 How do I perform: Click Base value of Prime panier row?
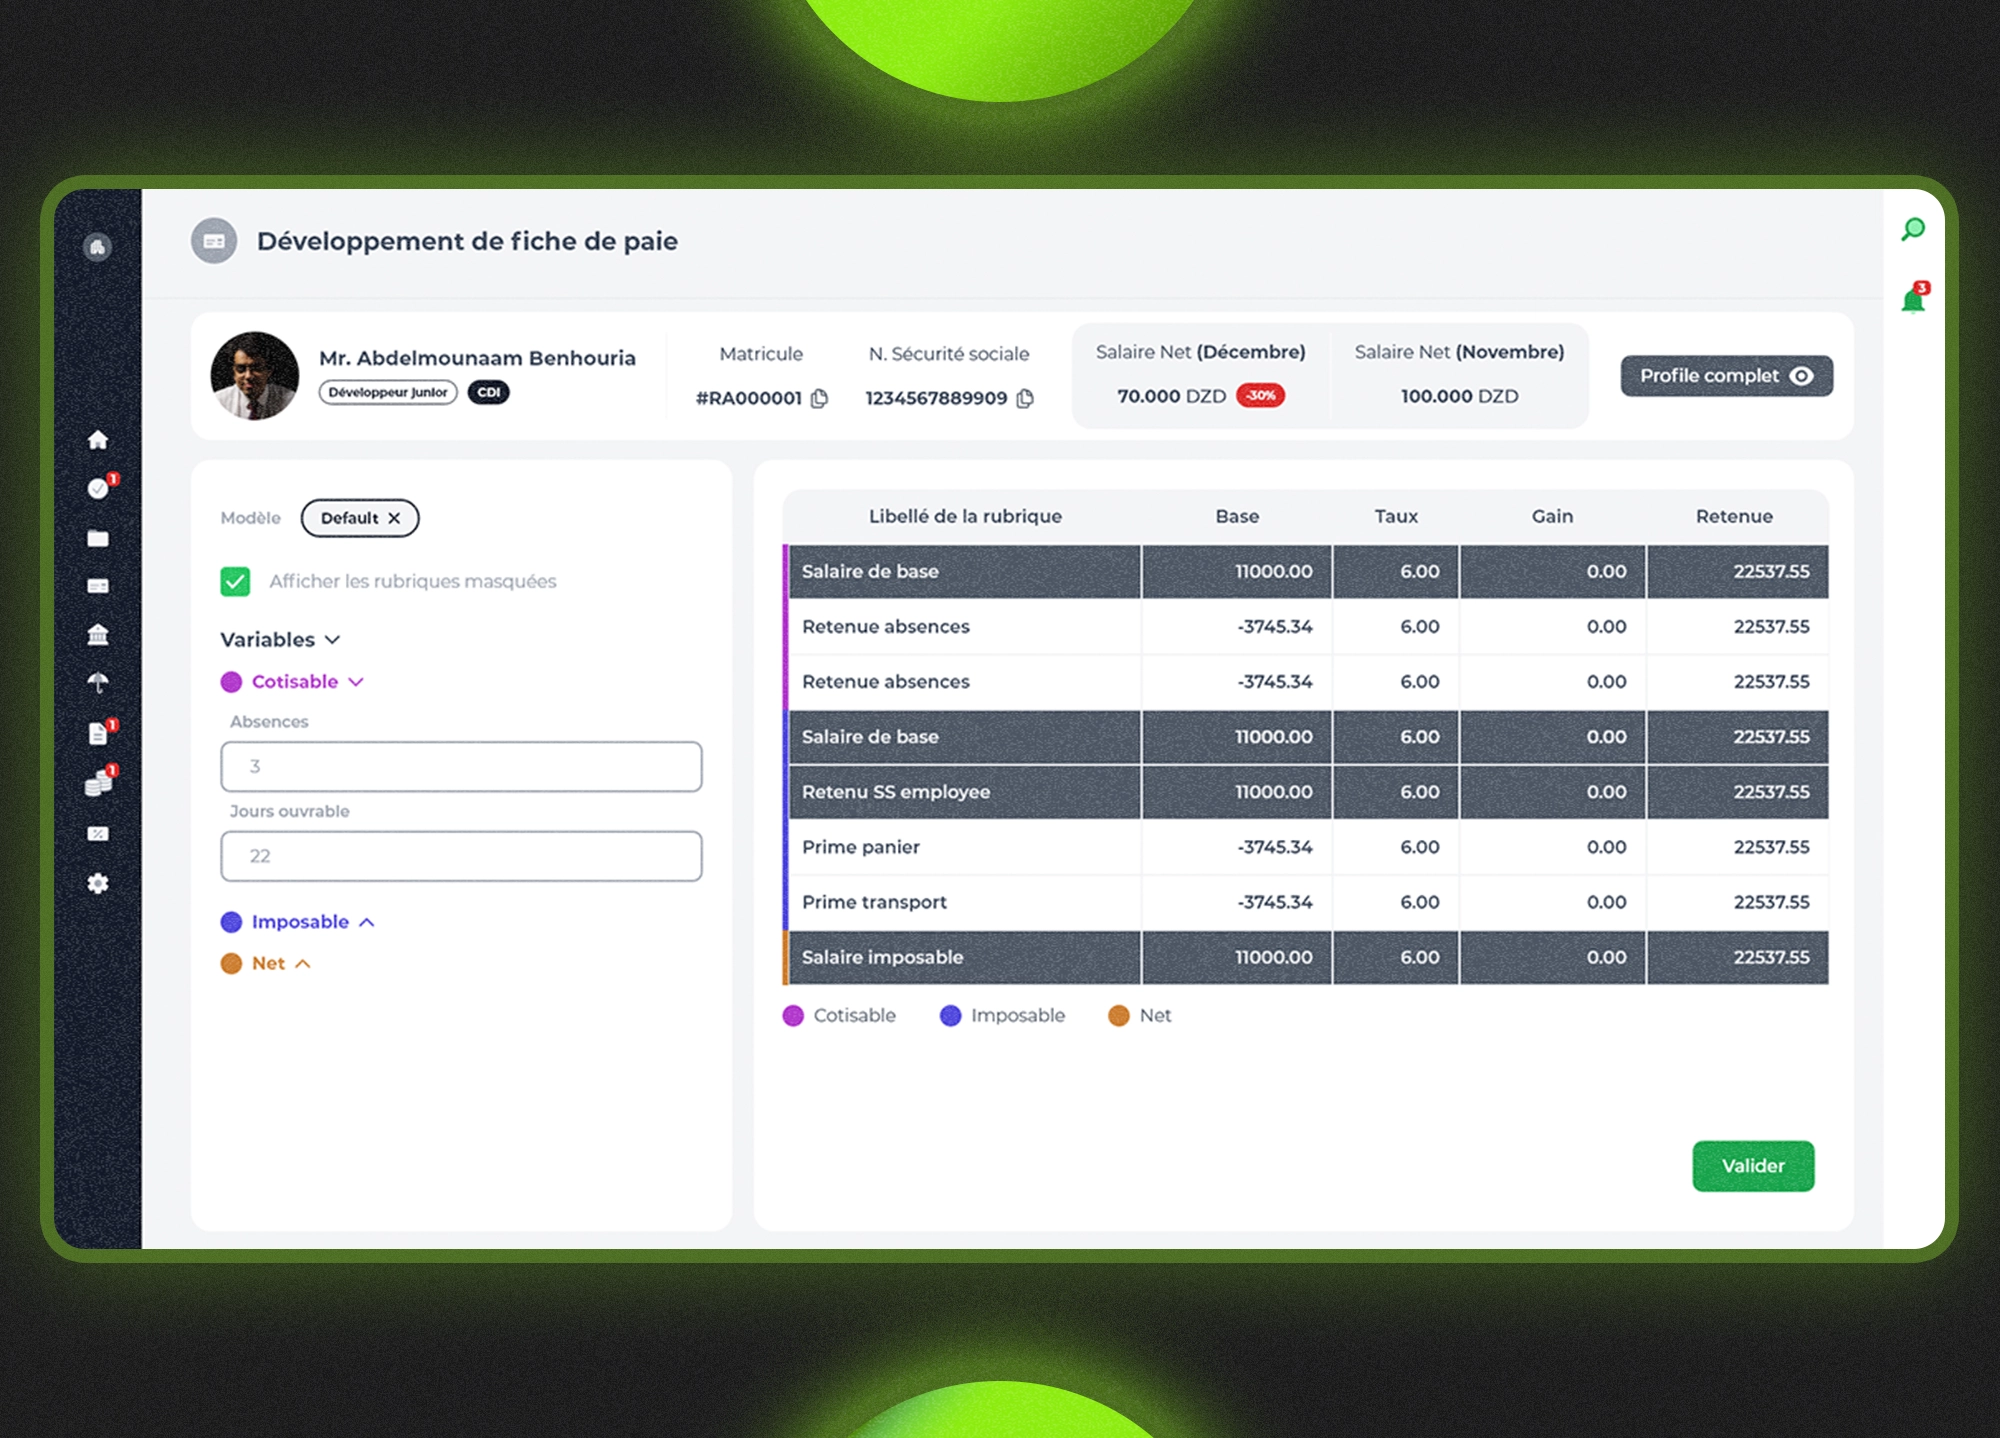click(1275, 847)
